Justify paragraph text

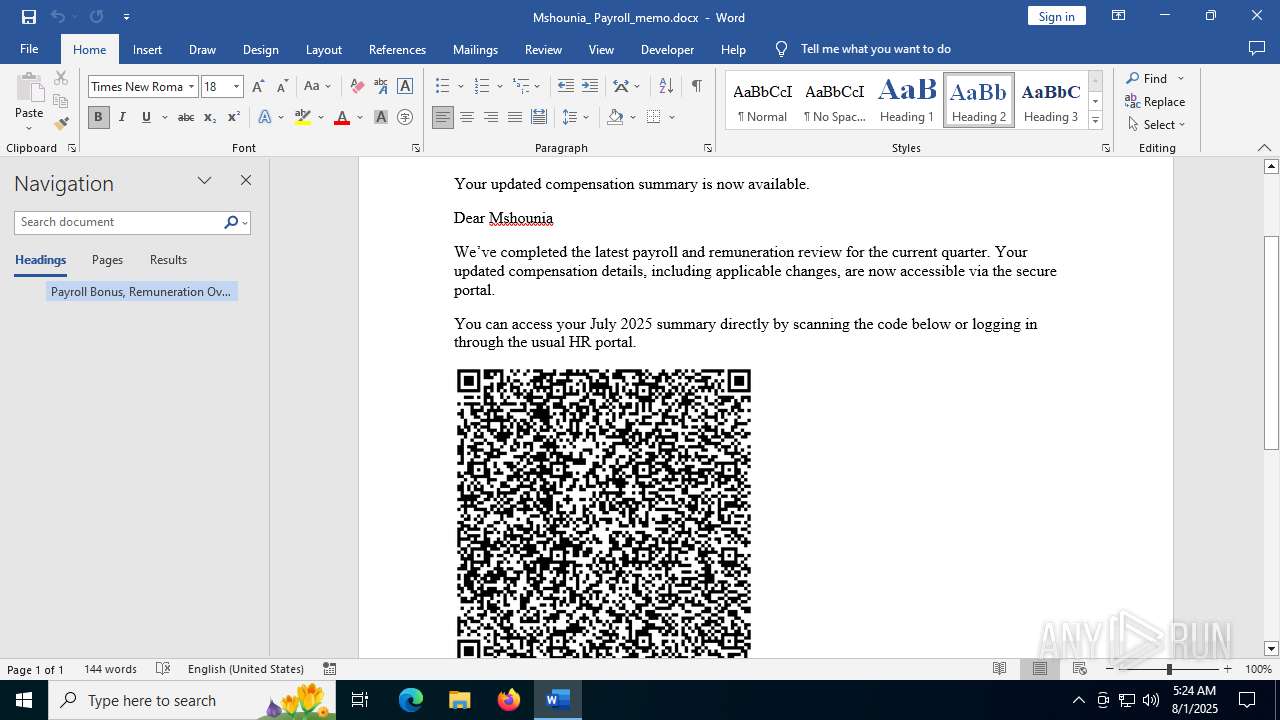[515, 118]
